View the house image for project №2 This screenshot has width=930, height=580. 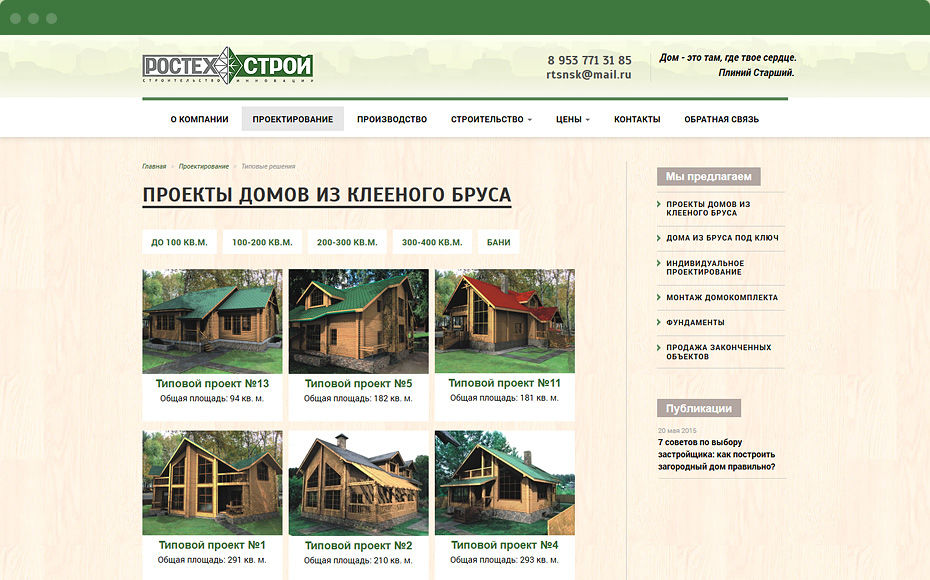358,483
